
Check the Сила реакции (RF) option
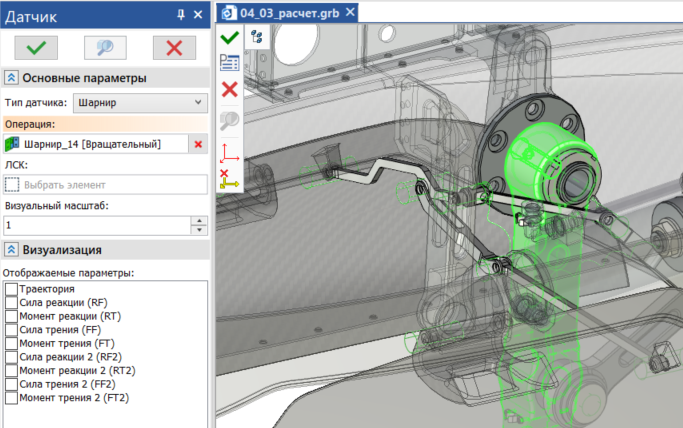(x=11, y=302)
